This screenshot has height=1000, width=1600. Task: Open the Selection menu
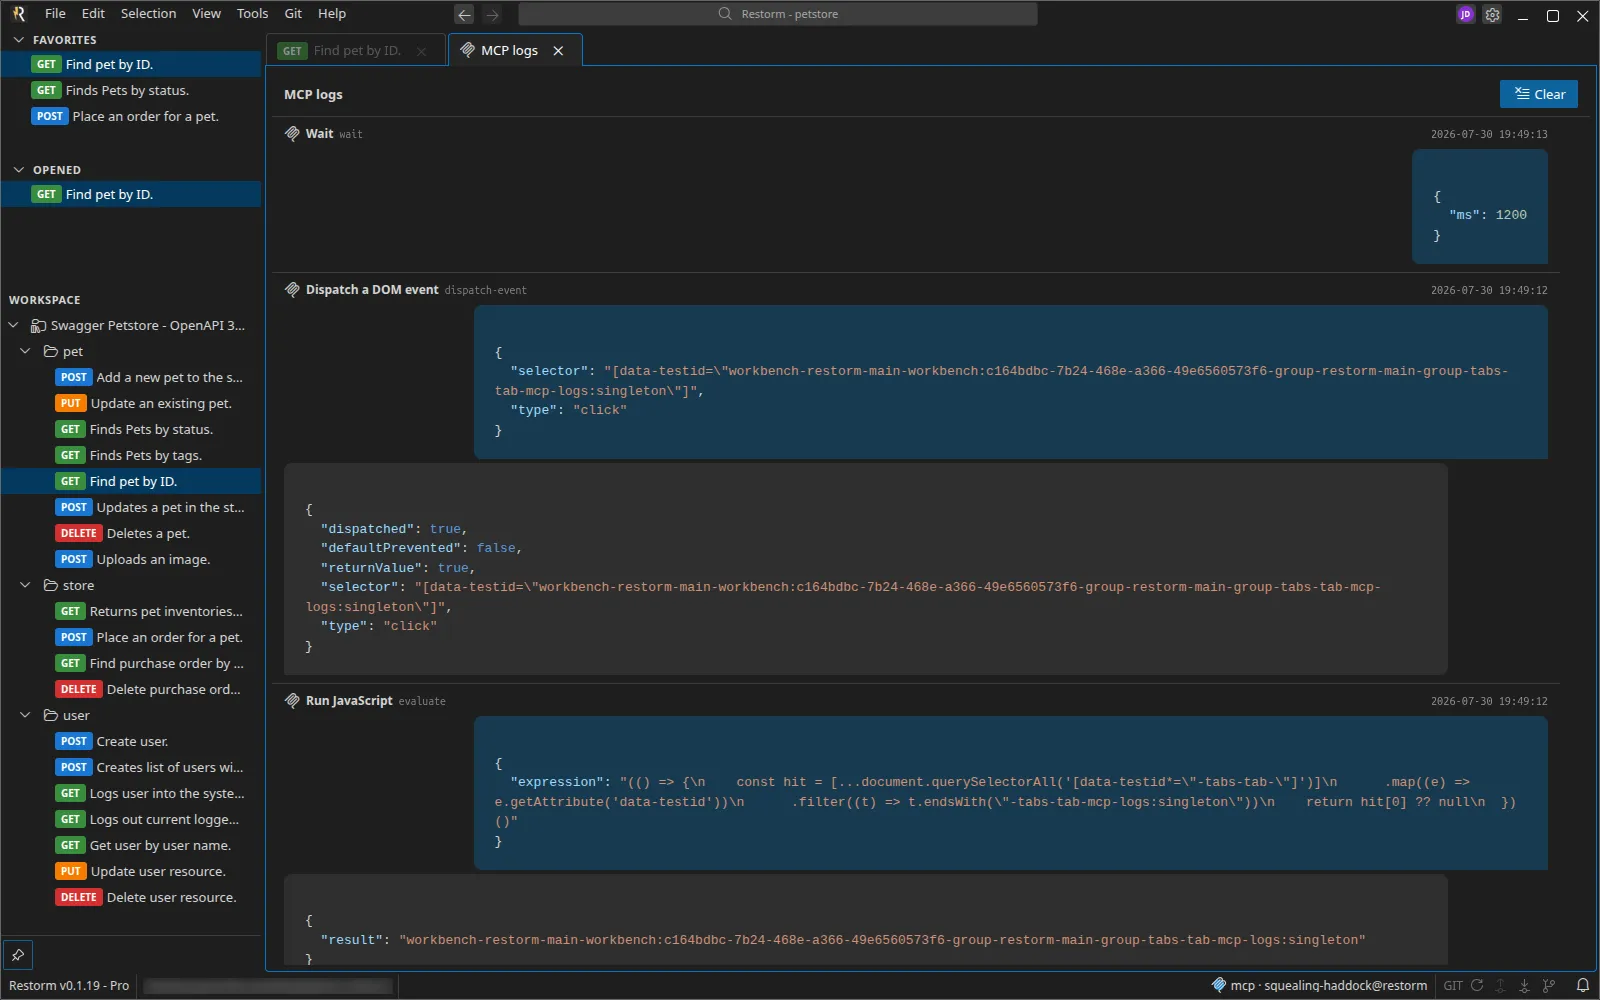pos(148,14)
